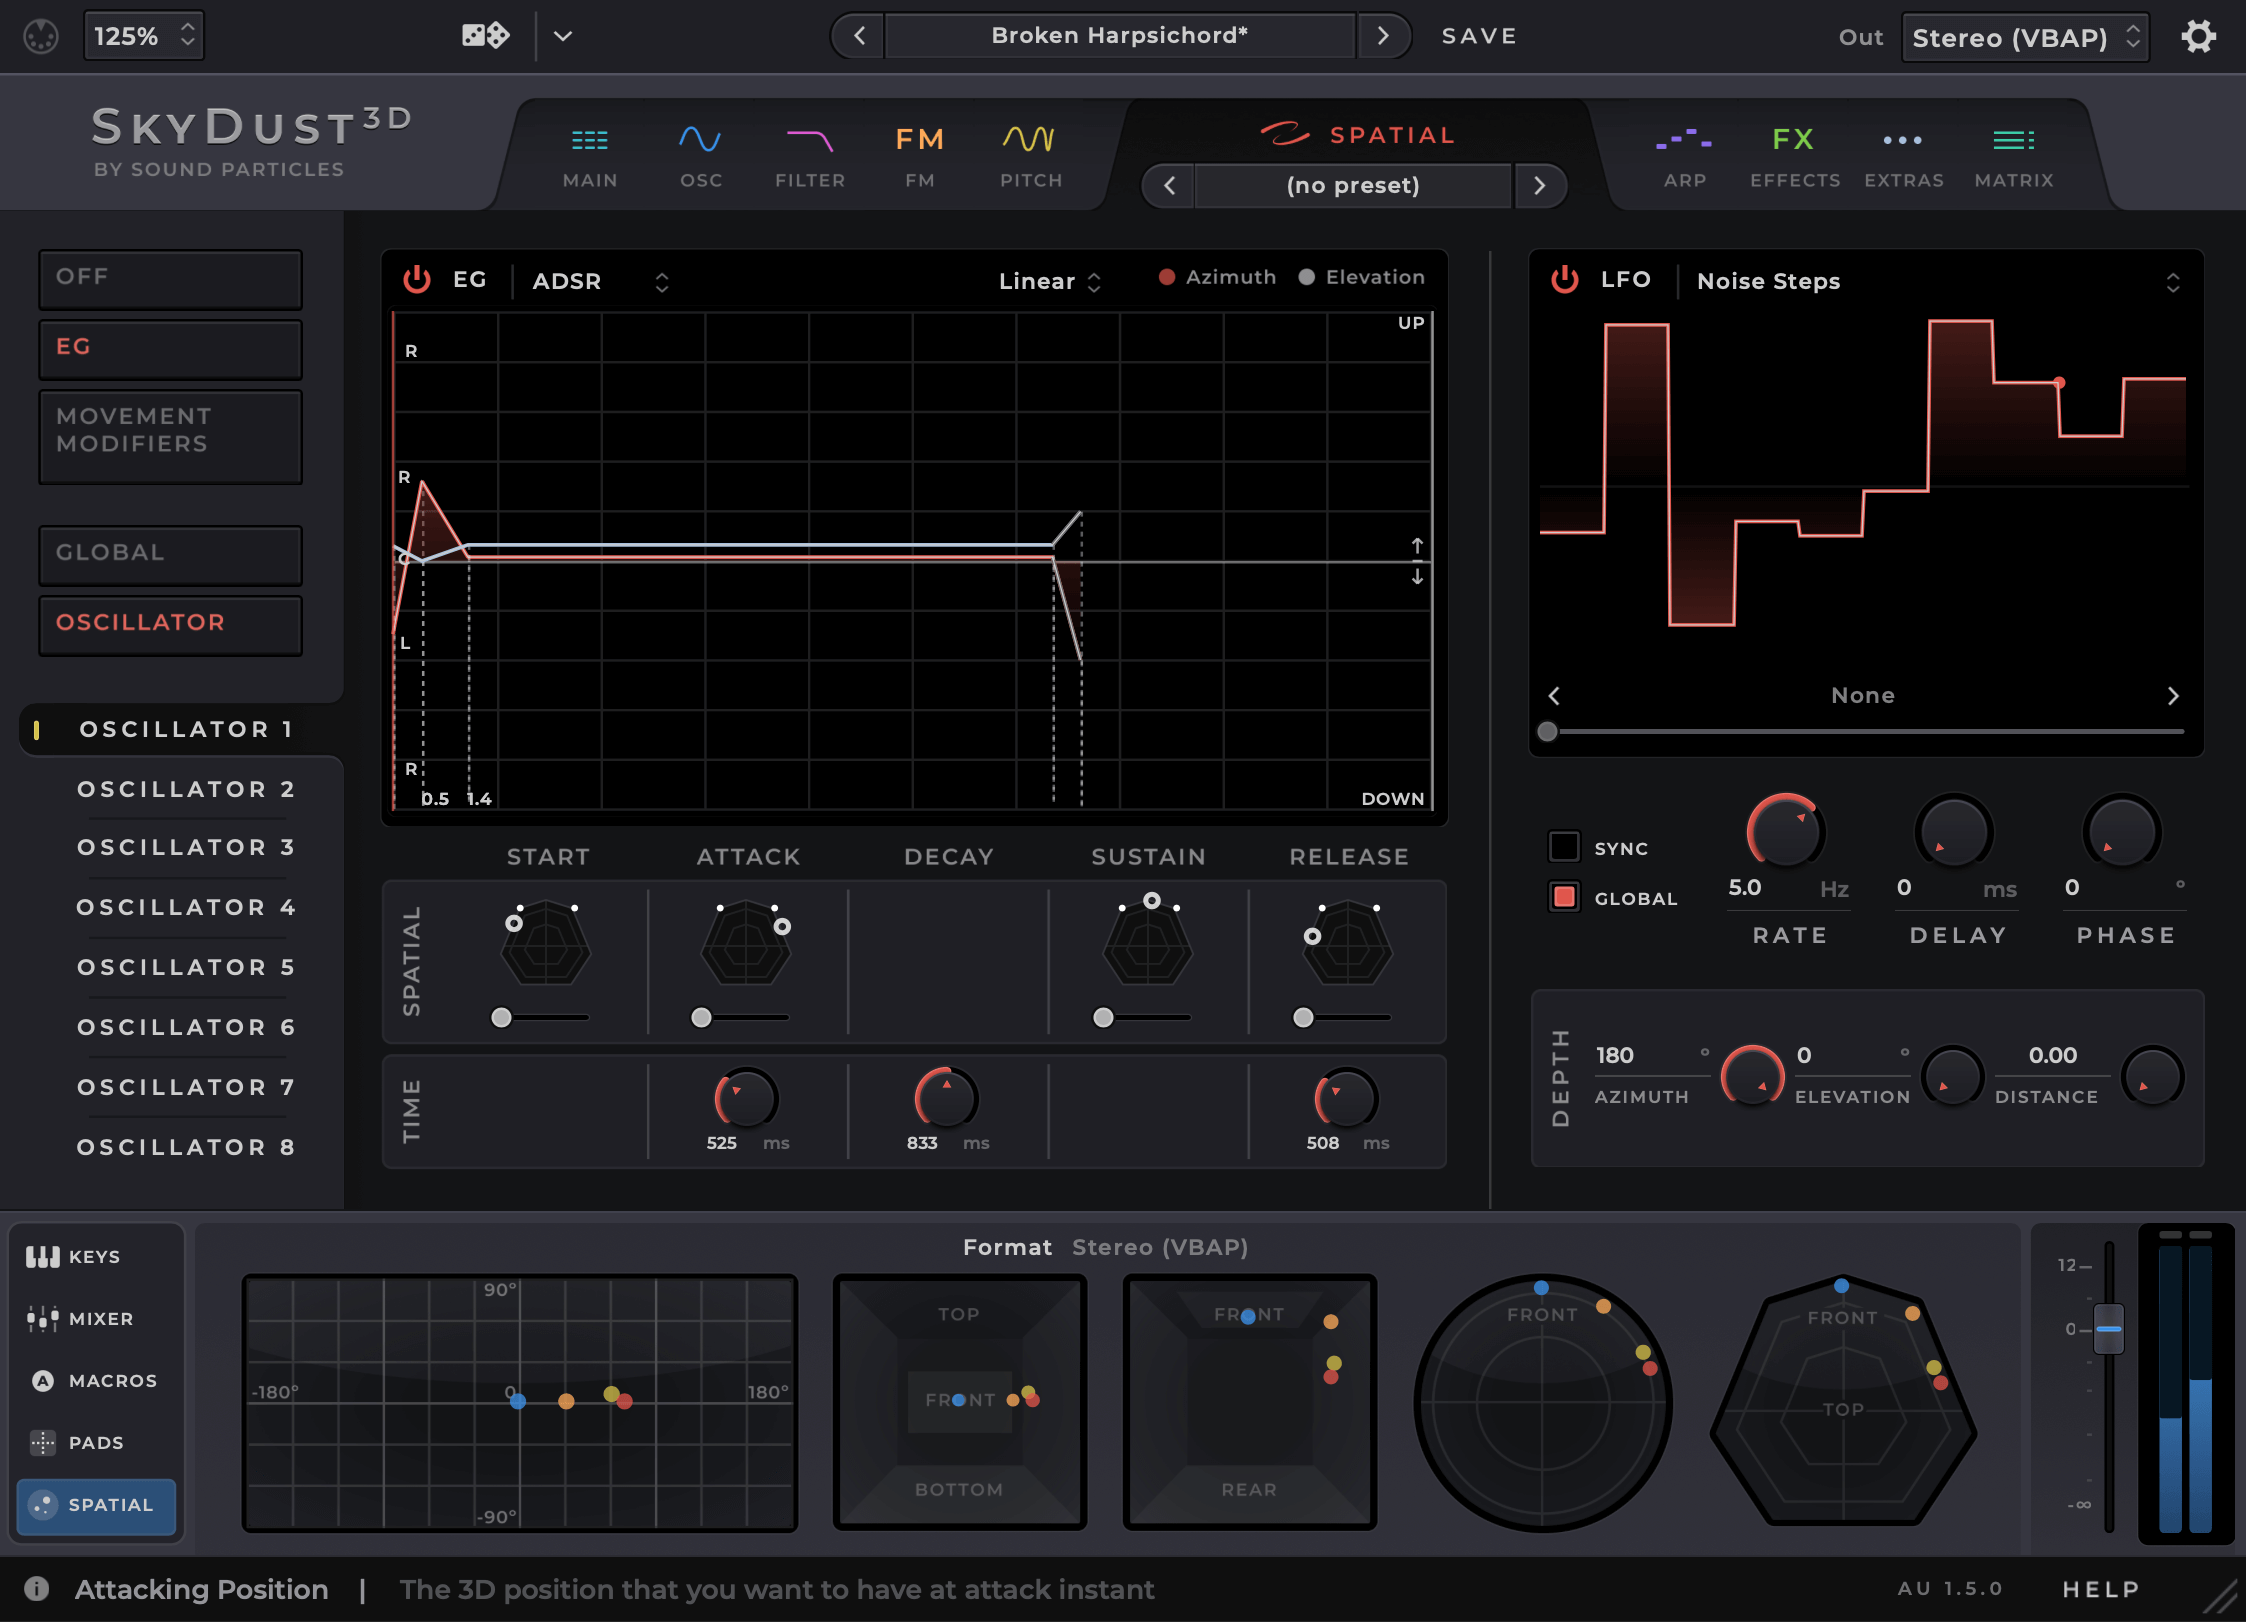The image size is (2246, 1622).
Task: Click the randomize dice icon
Action: [485, 36]
